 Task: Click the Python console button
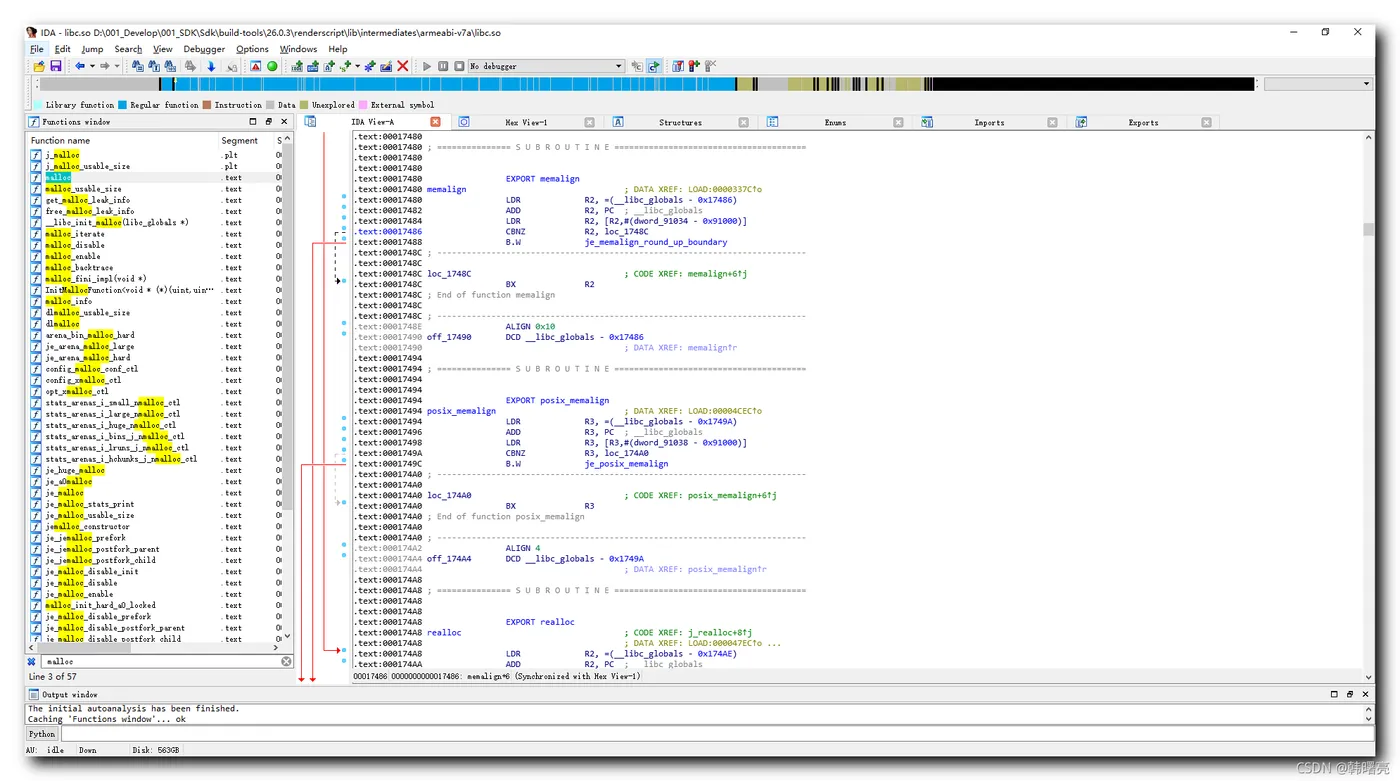(x=42, y=734)
